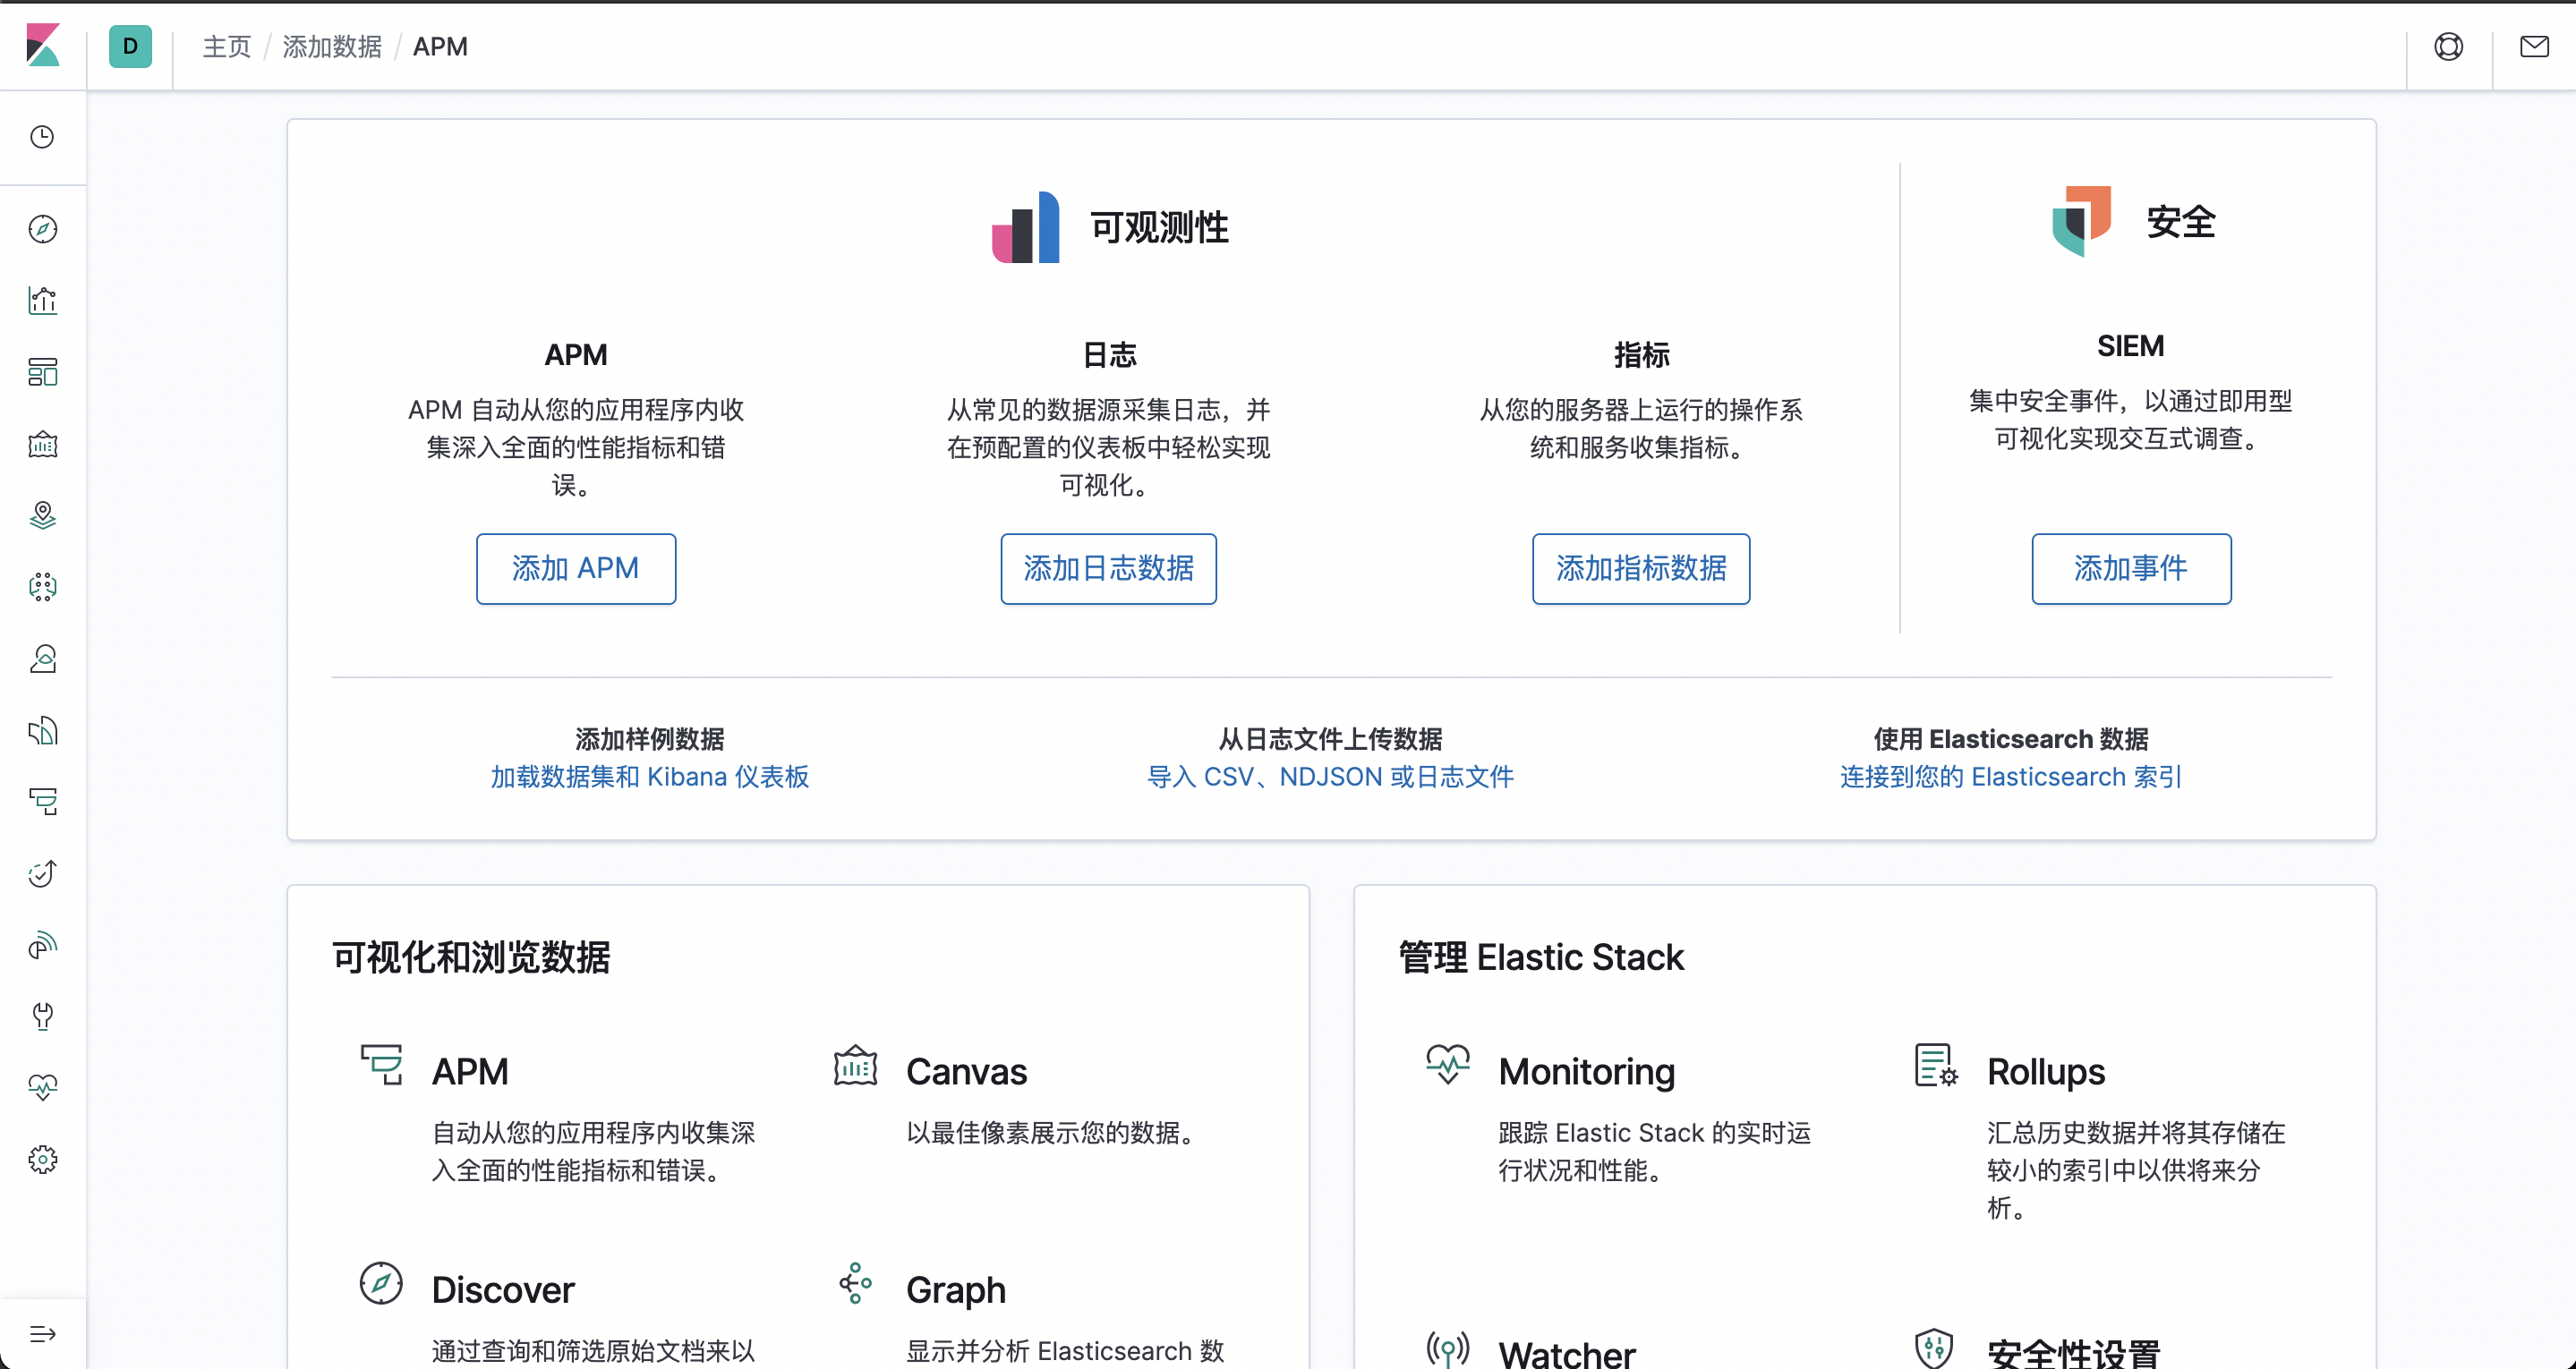
Task: Click the 添加样例数据 heading
Action: tap(650, 739)
